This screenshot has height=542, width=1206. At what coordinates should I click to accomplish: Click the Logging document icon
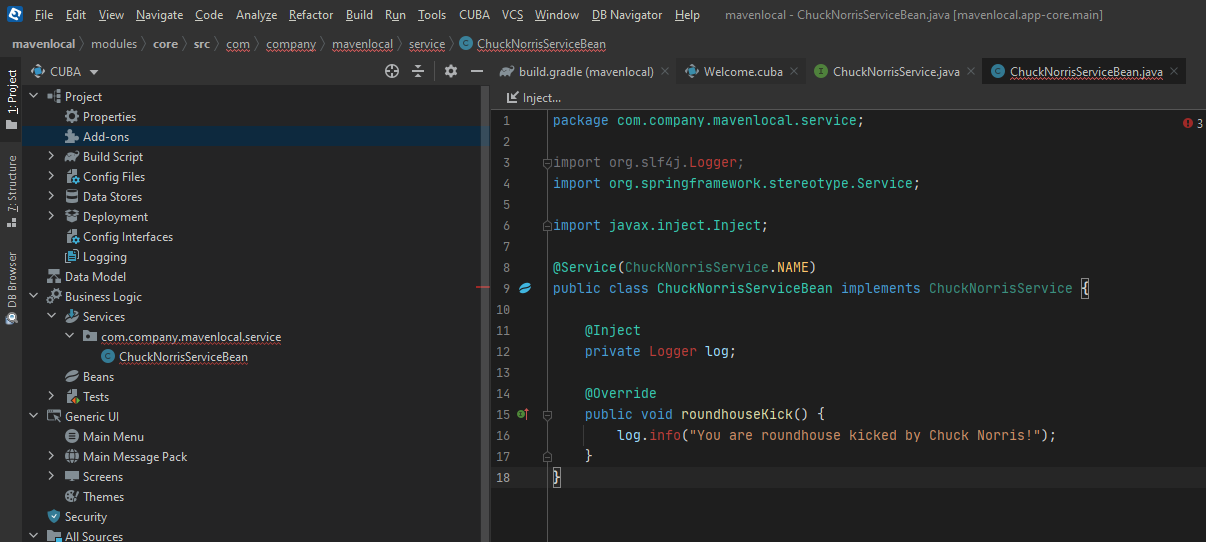coord(72,257)
